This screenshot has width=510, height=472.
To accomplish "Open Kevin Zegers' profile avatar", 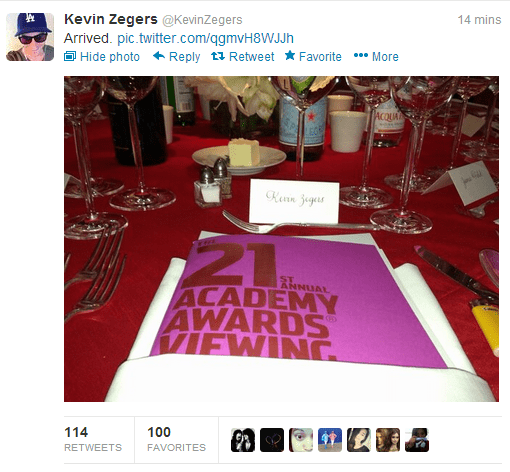I will point(30,37).
